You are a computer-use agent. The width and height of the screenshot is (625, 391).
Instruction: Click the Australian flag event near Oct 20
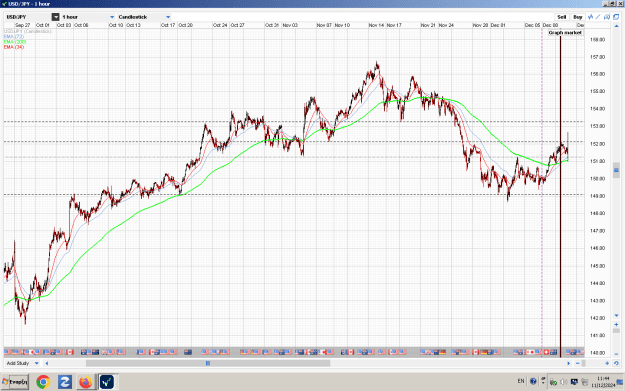[188, 352]
